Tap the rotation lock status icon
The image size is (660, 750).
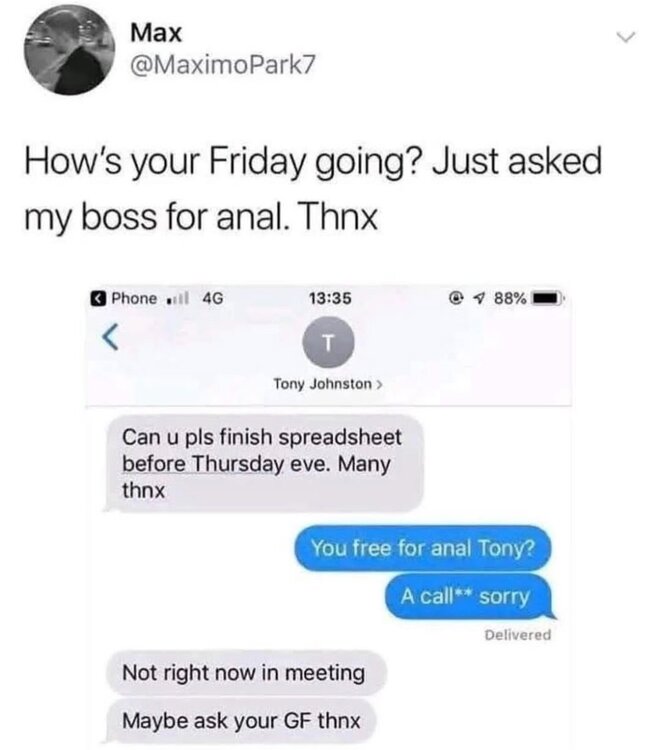(x=456, y=299)
